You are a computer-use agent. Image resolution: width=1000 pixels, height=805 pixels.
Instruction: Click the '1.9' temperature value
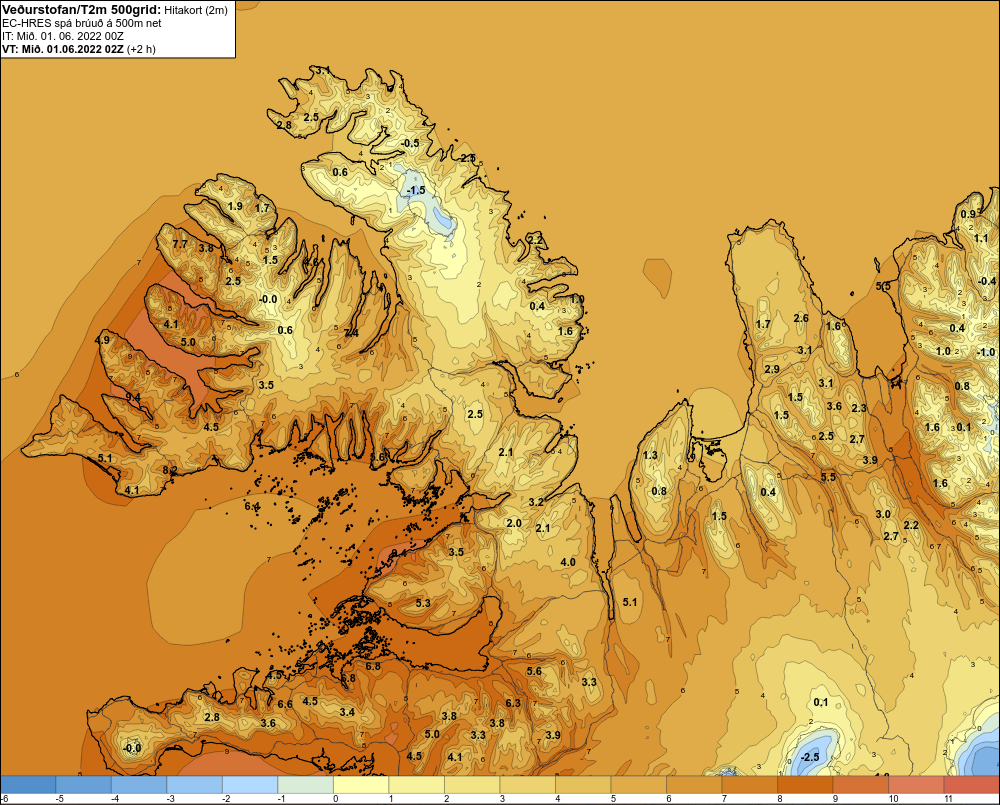[235, 206]
